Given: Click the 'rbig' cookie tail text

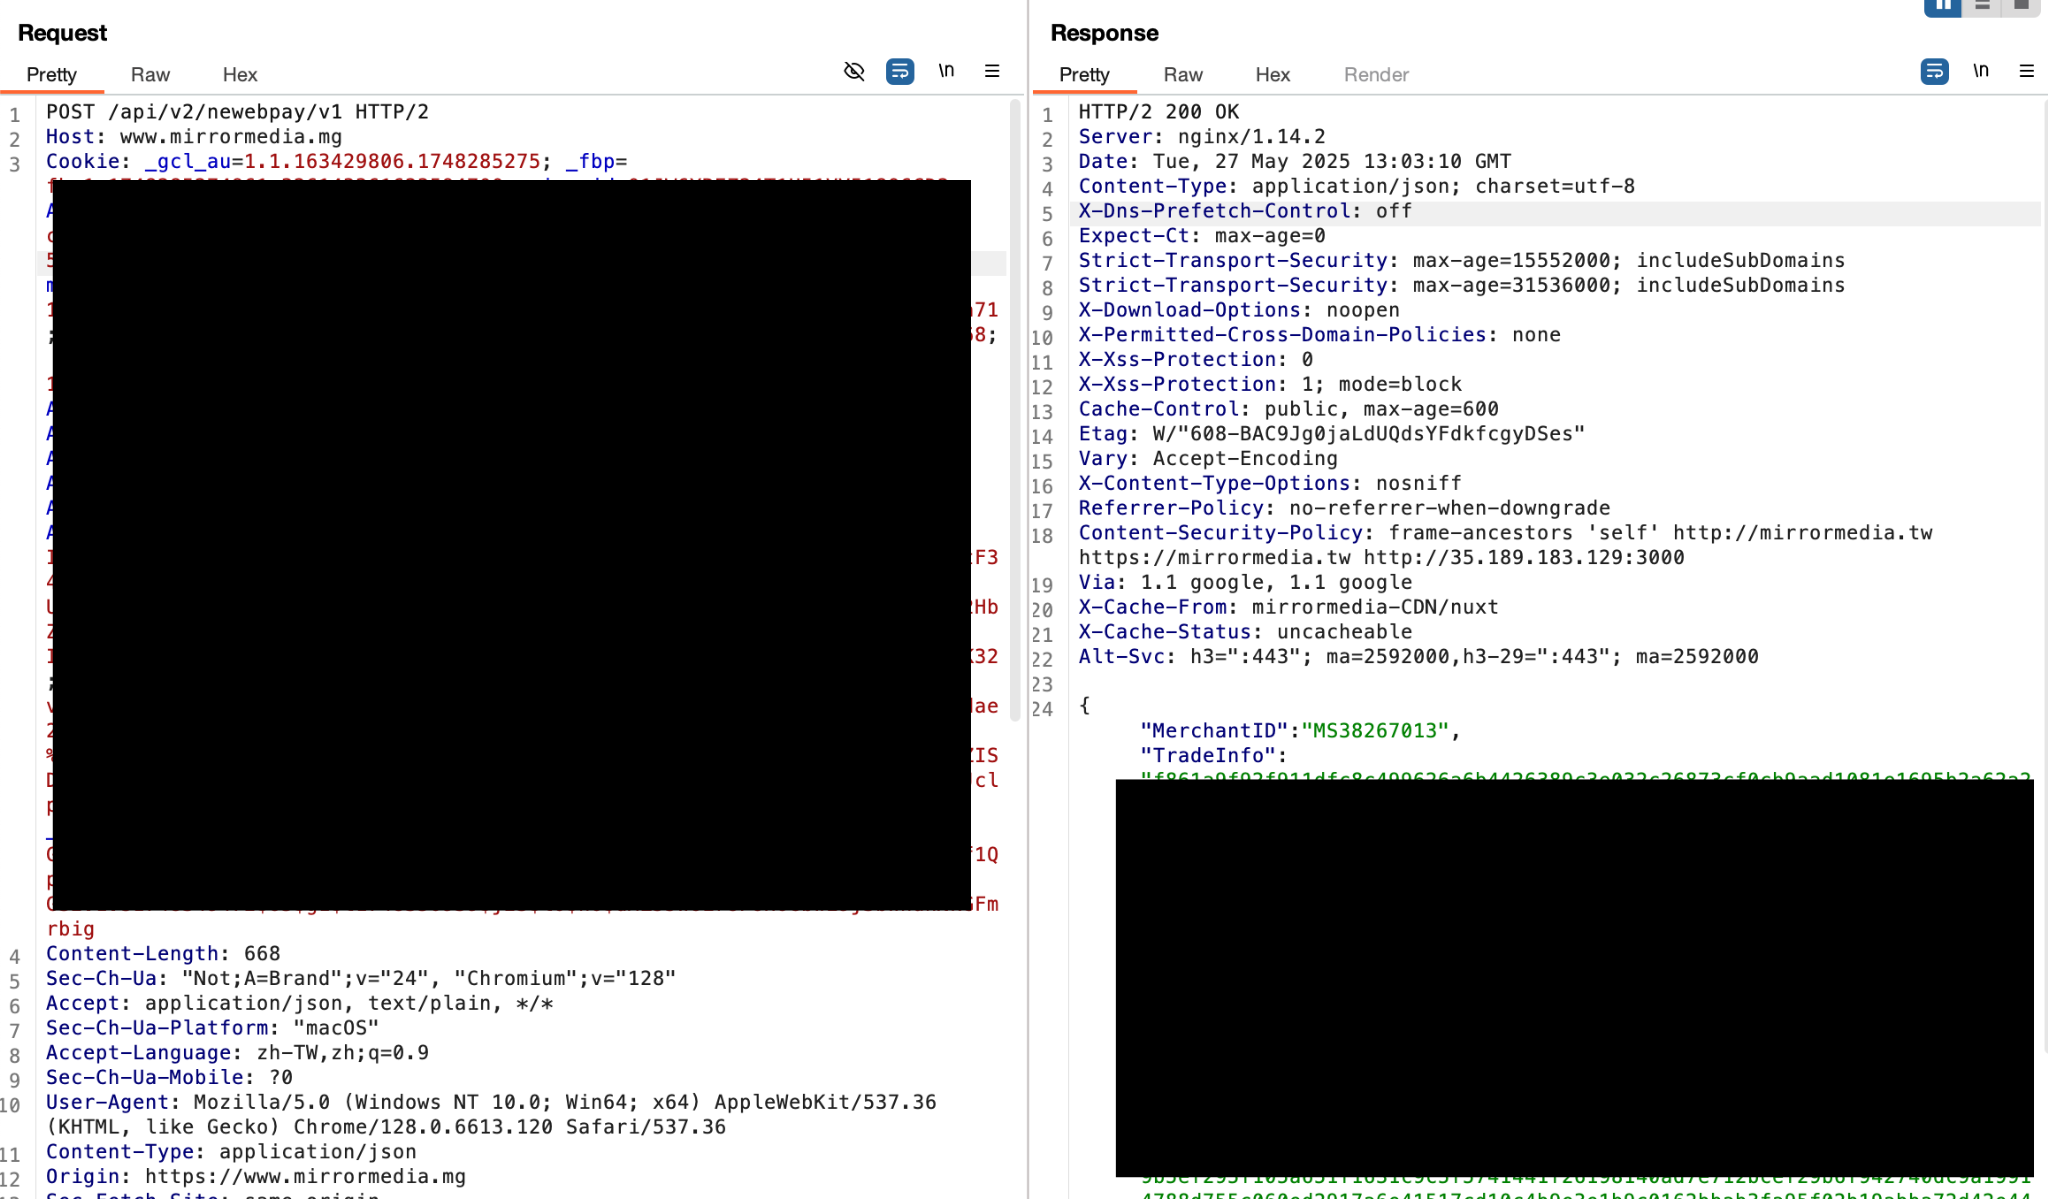Looking at the screenshot, I should pos(71,929).
